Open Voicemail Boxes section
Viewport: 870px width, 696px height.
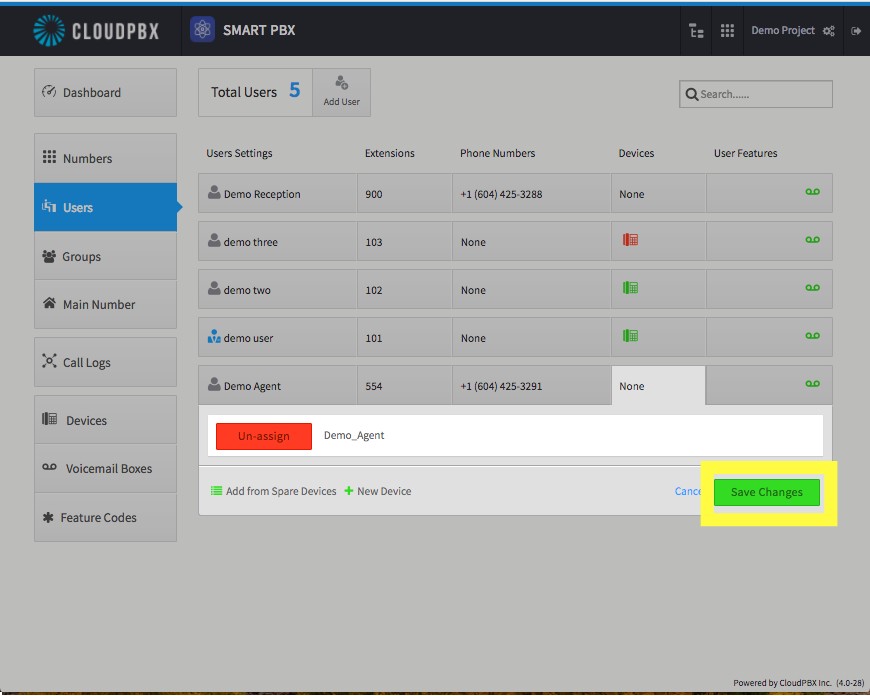coord(105,468)
